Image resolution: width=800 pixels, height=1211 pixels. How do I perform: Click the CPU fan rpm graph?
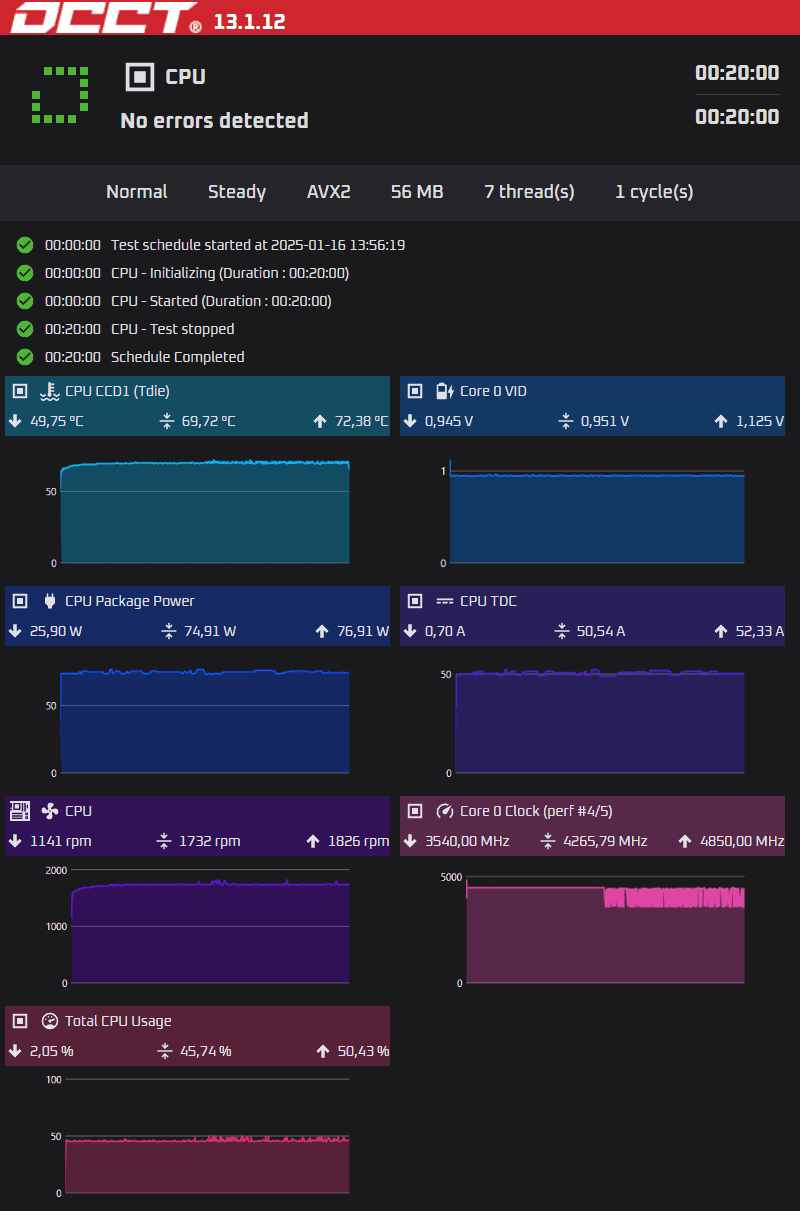pos(210,927)
